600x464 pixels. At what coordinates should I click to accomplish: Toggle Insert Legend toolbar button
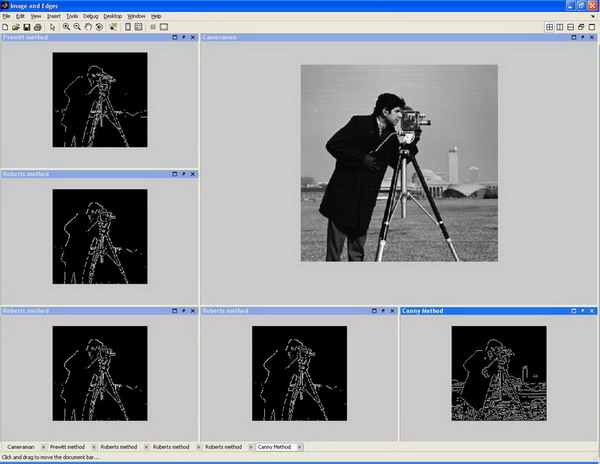[139, 27]
